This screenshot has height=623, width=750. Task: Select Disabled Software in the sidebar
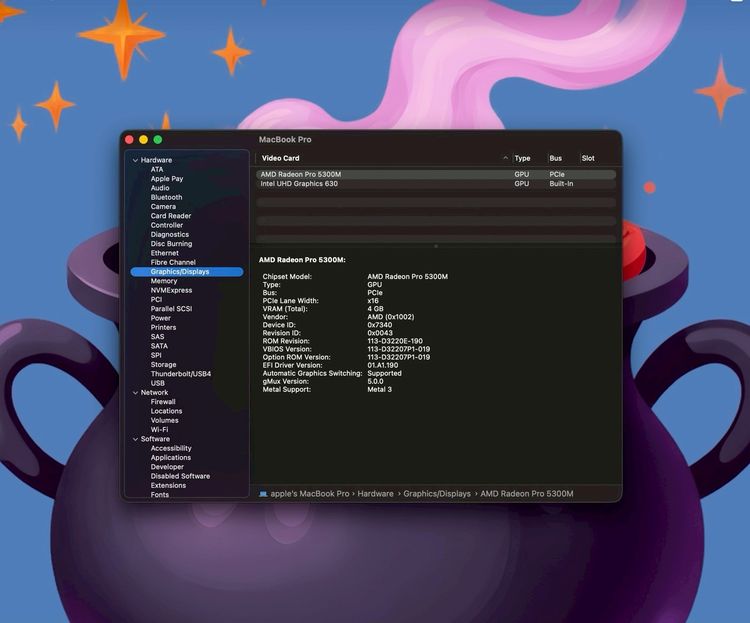click(180, 476)
